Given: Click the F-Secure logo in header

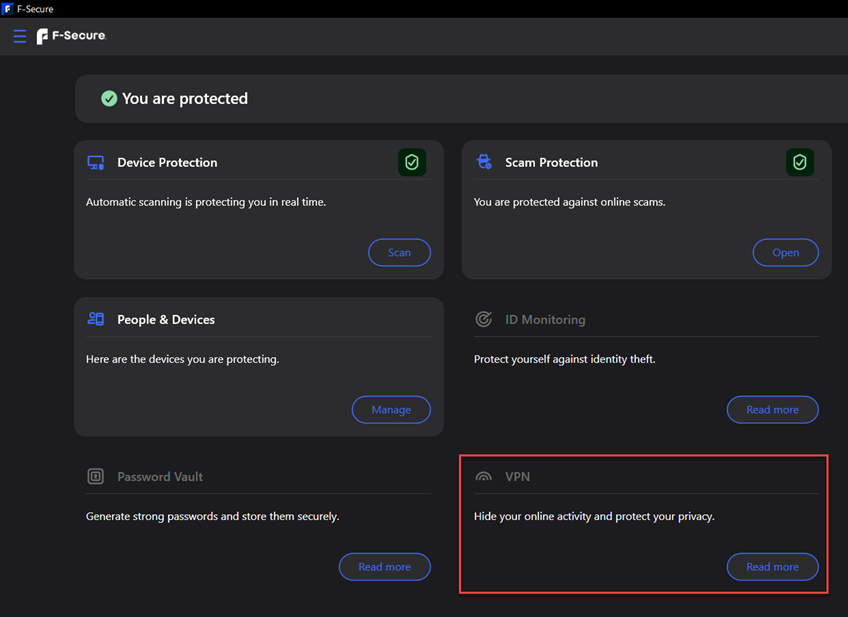Looking at the screenshot, I should coord(71,37).
